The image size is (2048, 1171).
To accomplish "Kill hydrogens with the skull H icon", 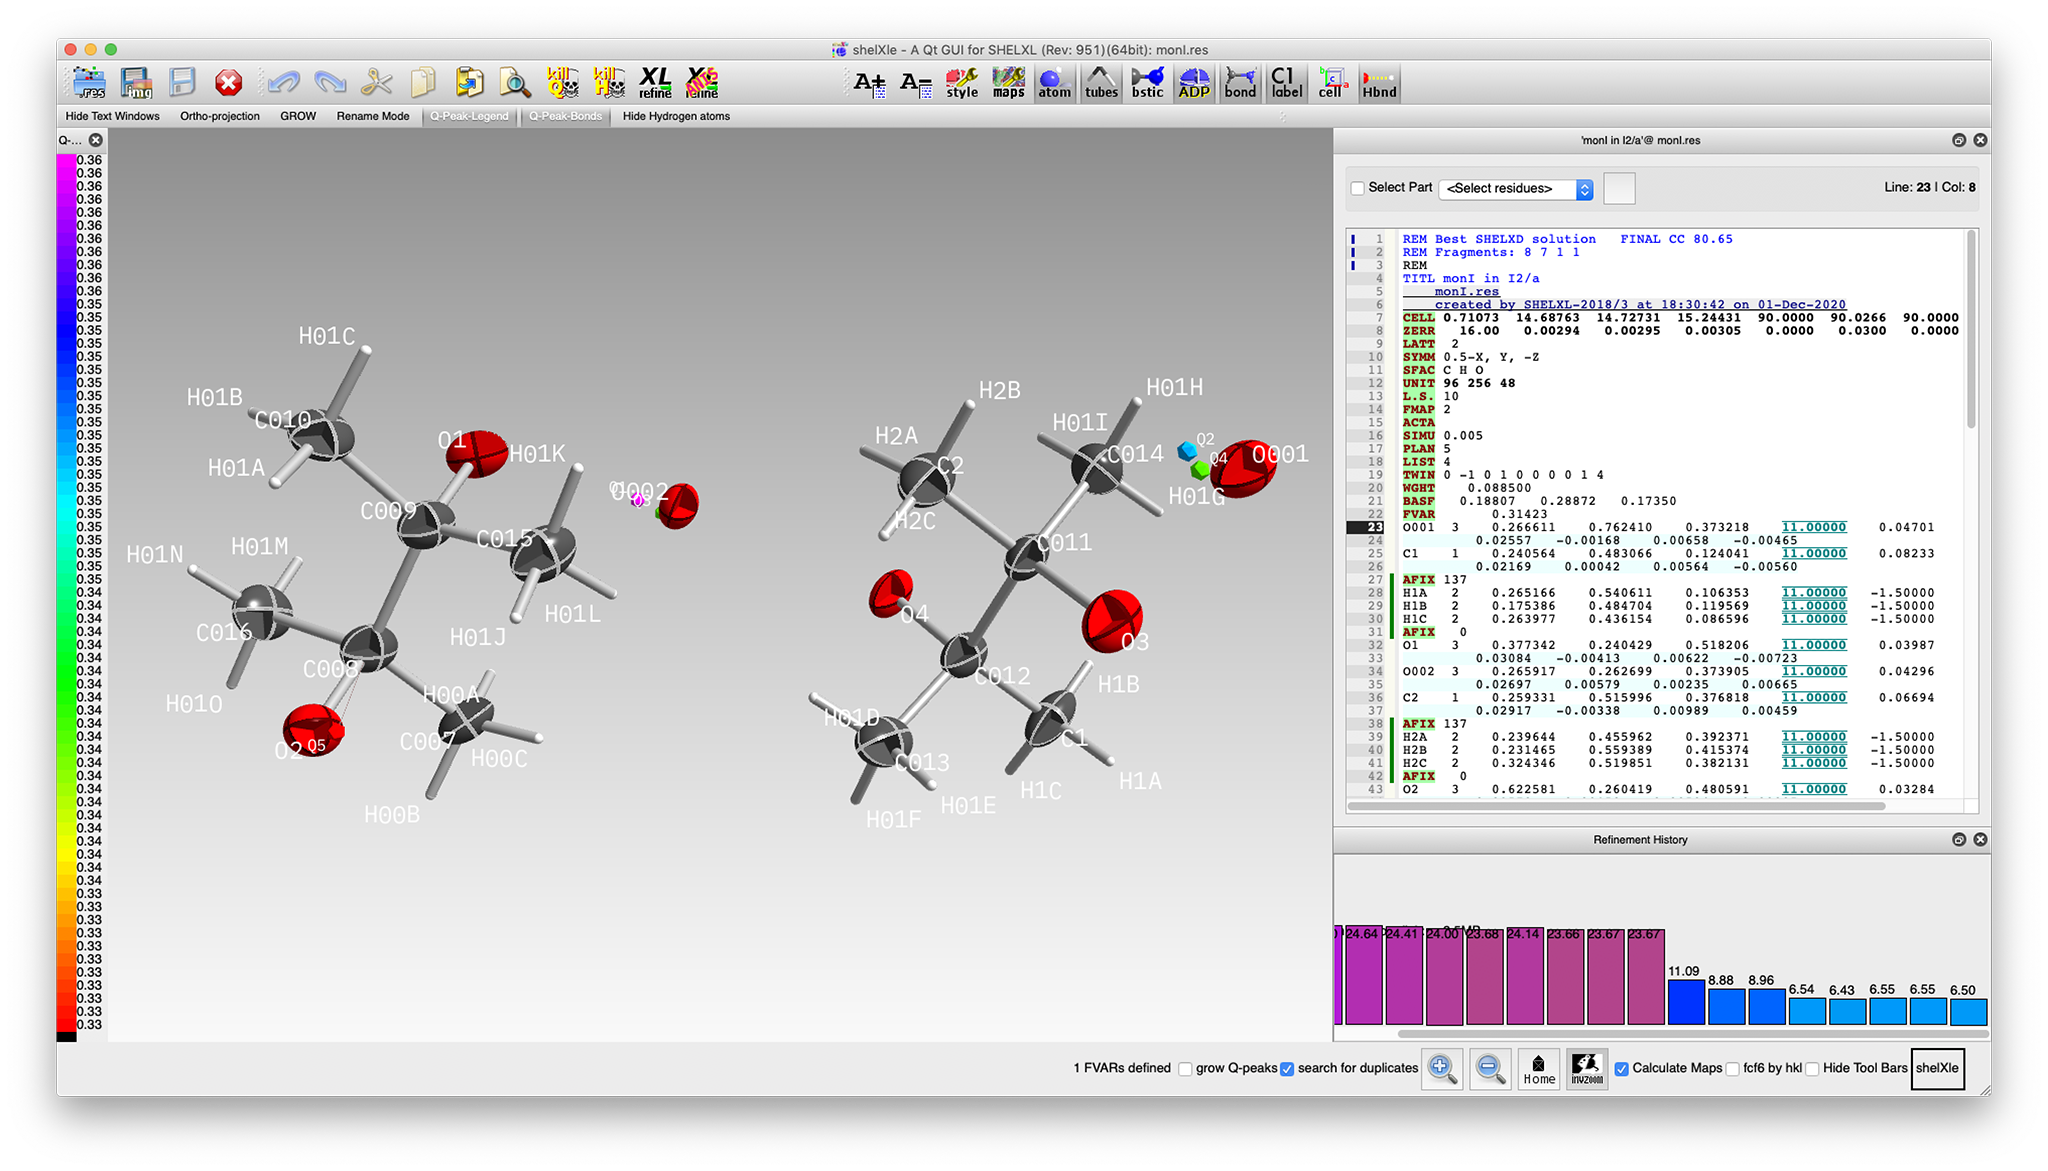I will [x=609, y=82].
